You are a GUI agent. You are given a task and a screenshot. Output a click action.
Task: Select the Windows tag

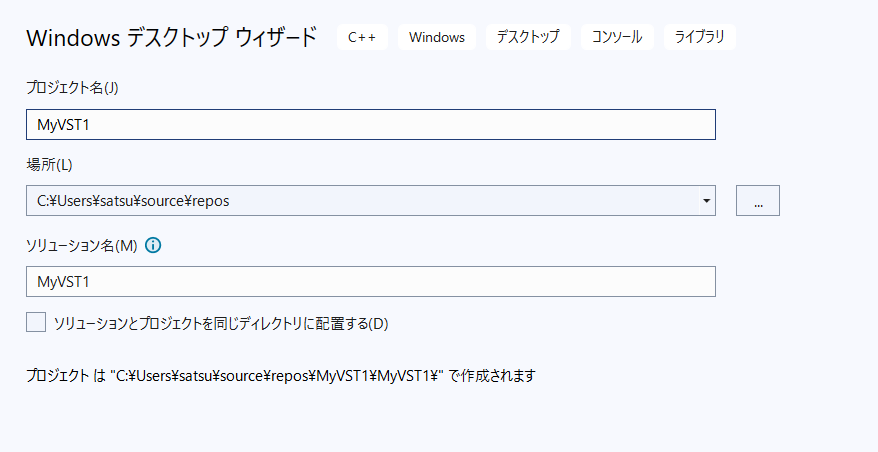click(x=437, y=37)
